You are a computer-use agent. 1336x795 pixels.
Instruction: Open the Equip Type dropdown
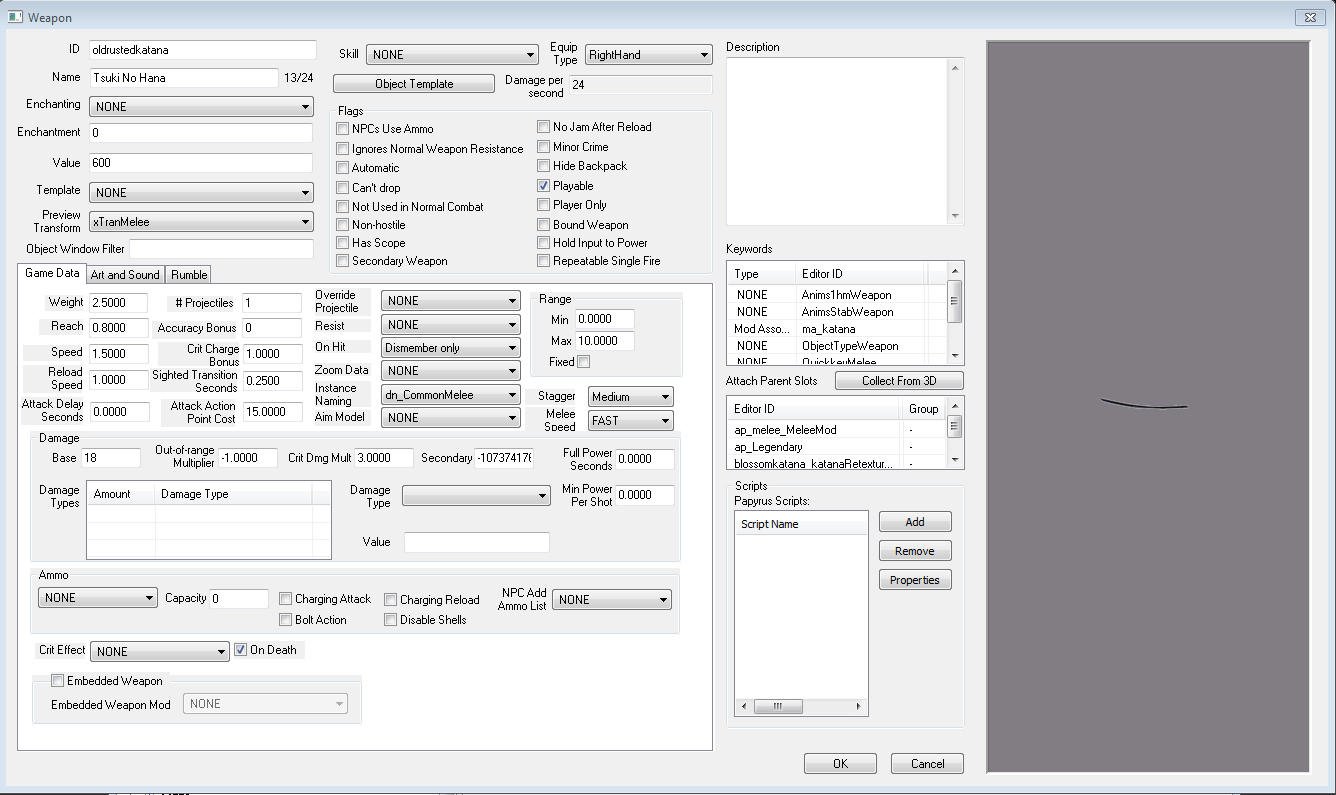click(x=648, y=55)
